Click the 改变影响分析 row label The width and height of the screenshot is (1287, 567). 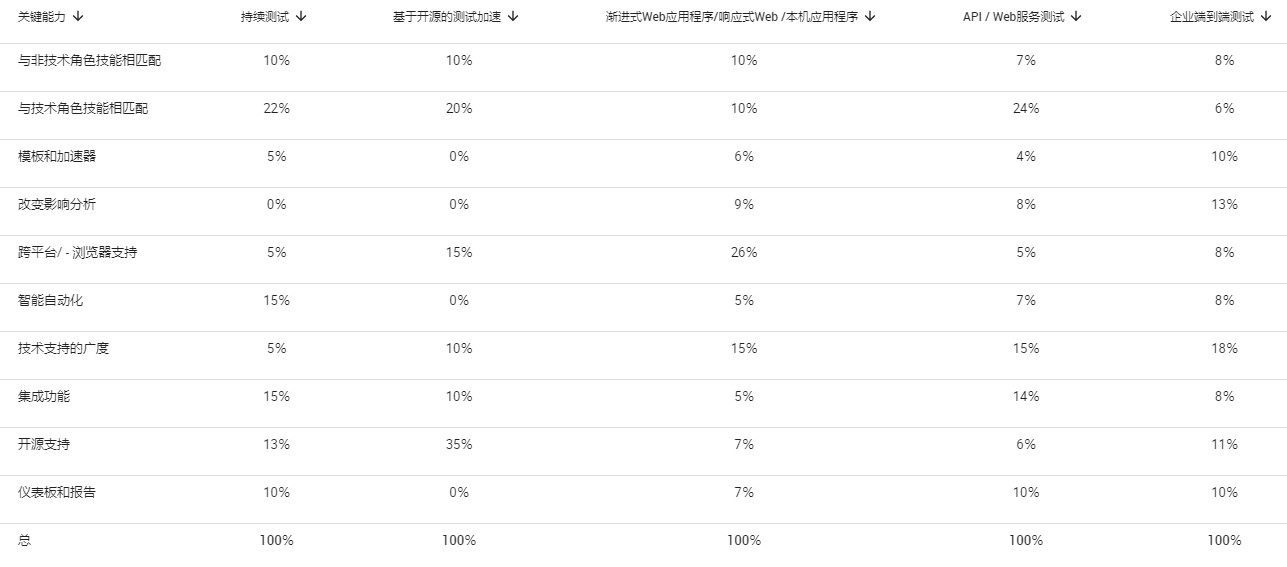coord(57,204)
